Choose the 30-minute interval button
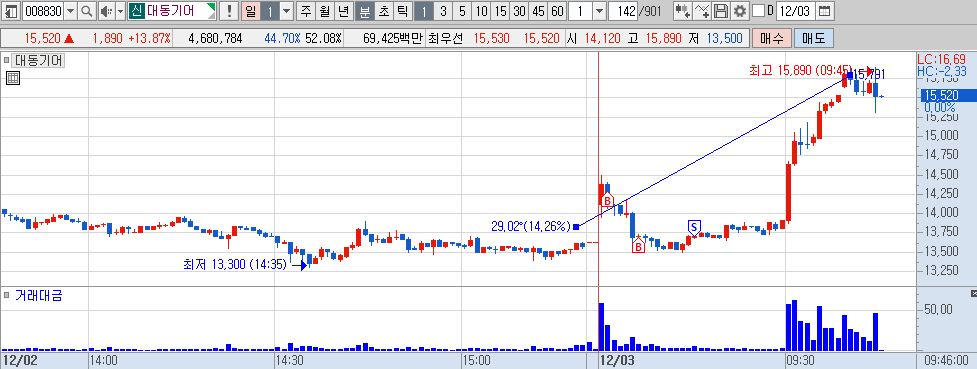 [x=519, y=11]
